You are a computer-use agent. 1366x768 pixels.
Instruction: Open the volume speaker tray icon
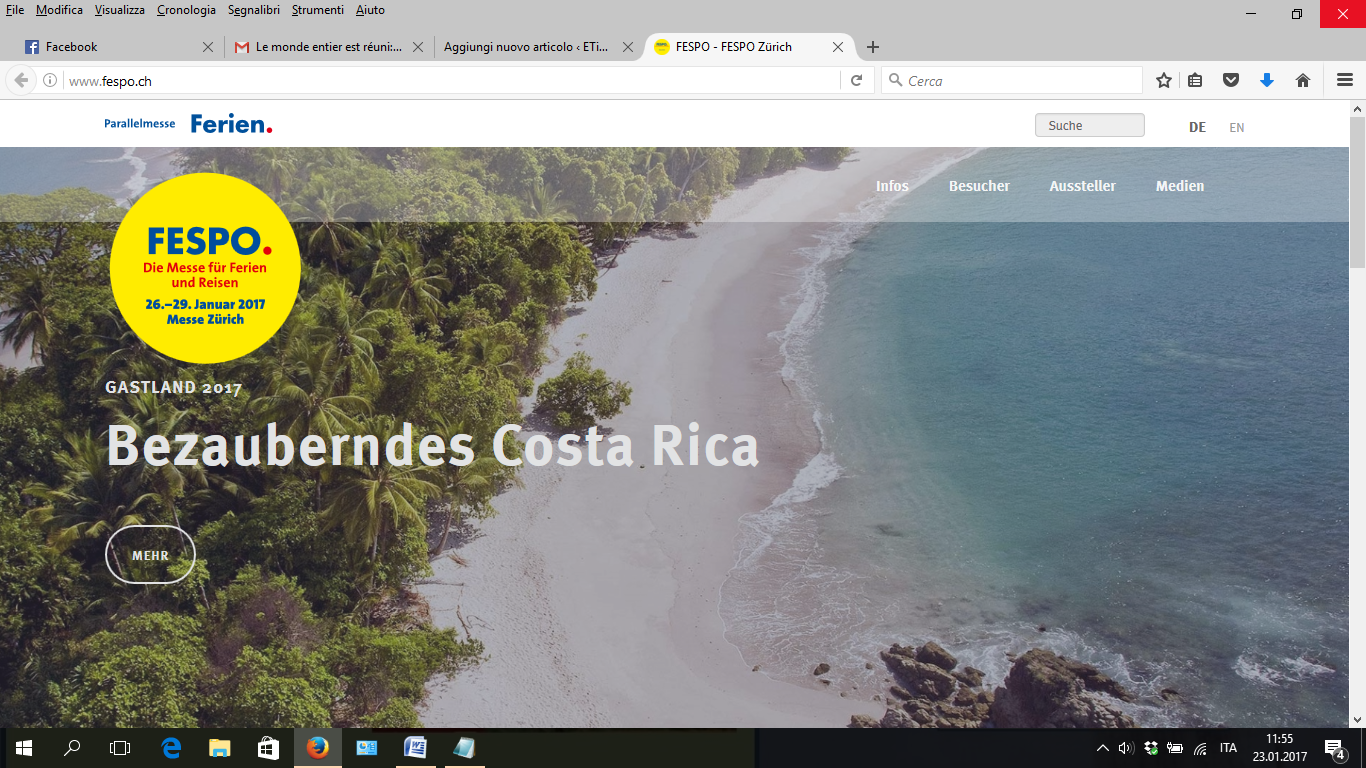coord(1127,748)
